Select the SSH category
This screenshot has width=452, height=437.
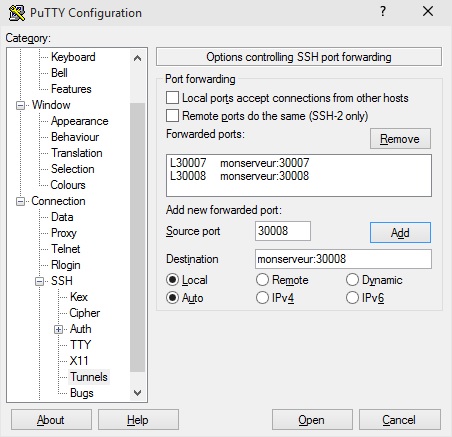(x=62, y=281)
